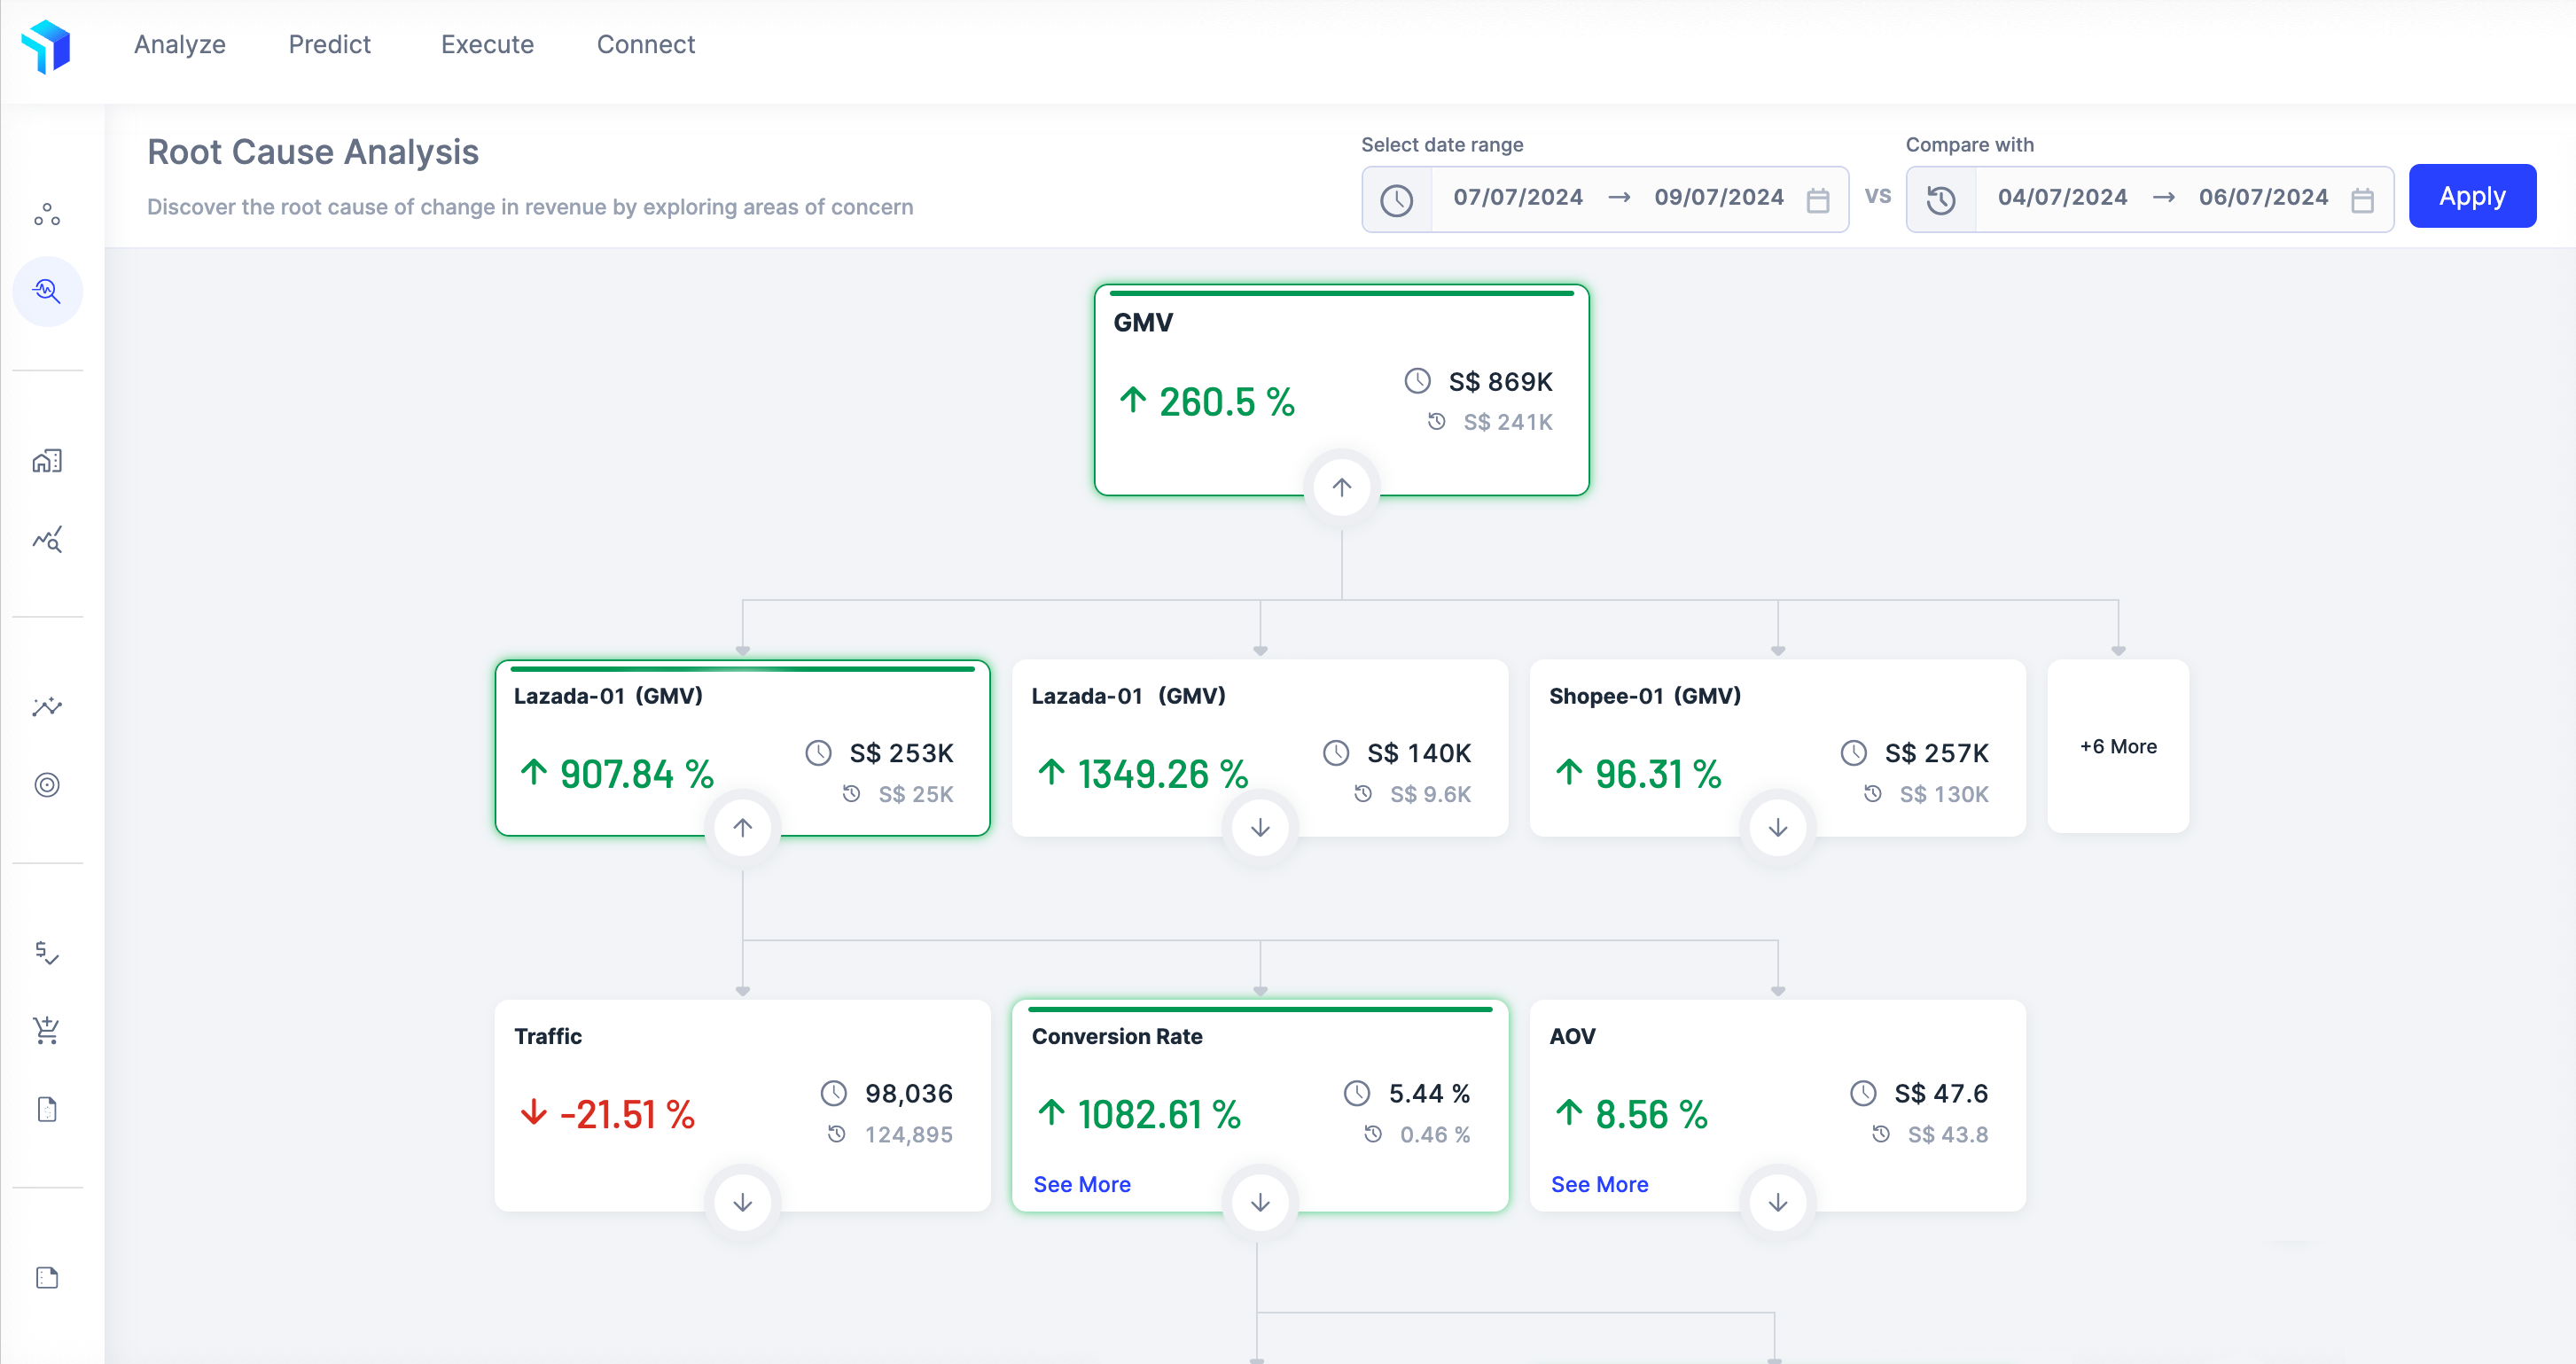Show the +6 More channels card
This screenshot has height=1364, width=2576.
click(2117, 746)
